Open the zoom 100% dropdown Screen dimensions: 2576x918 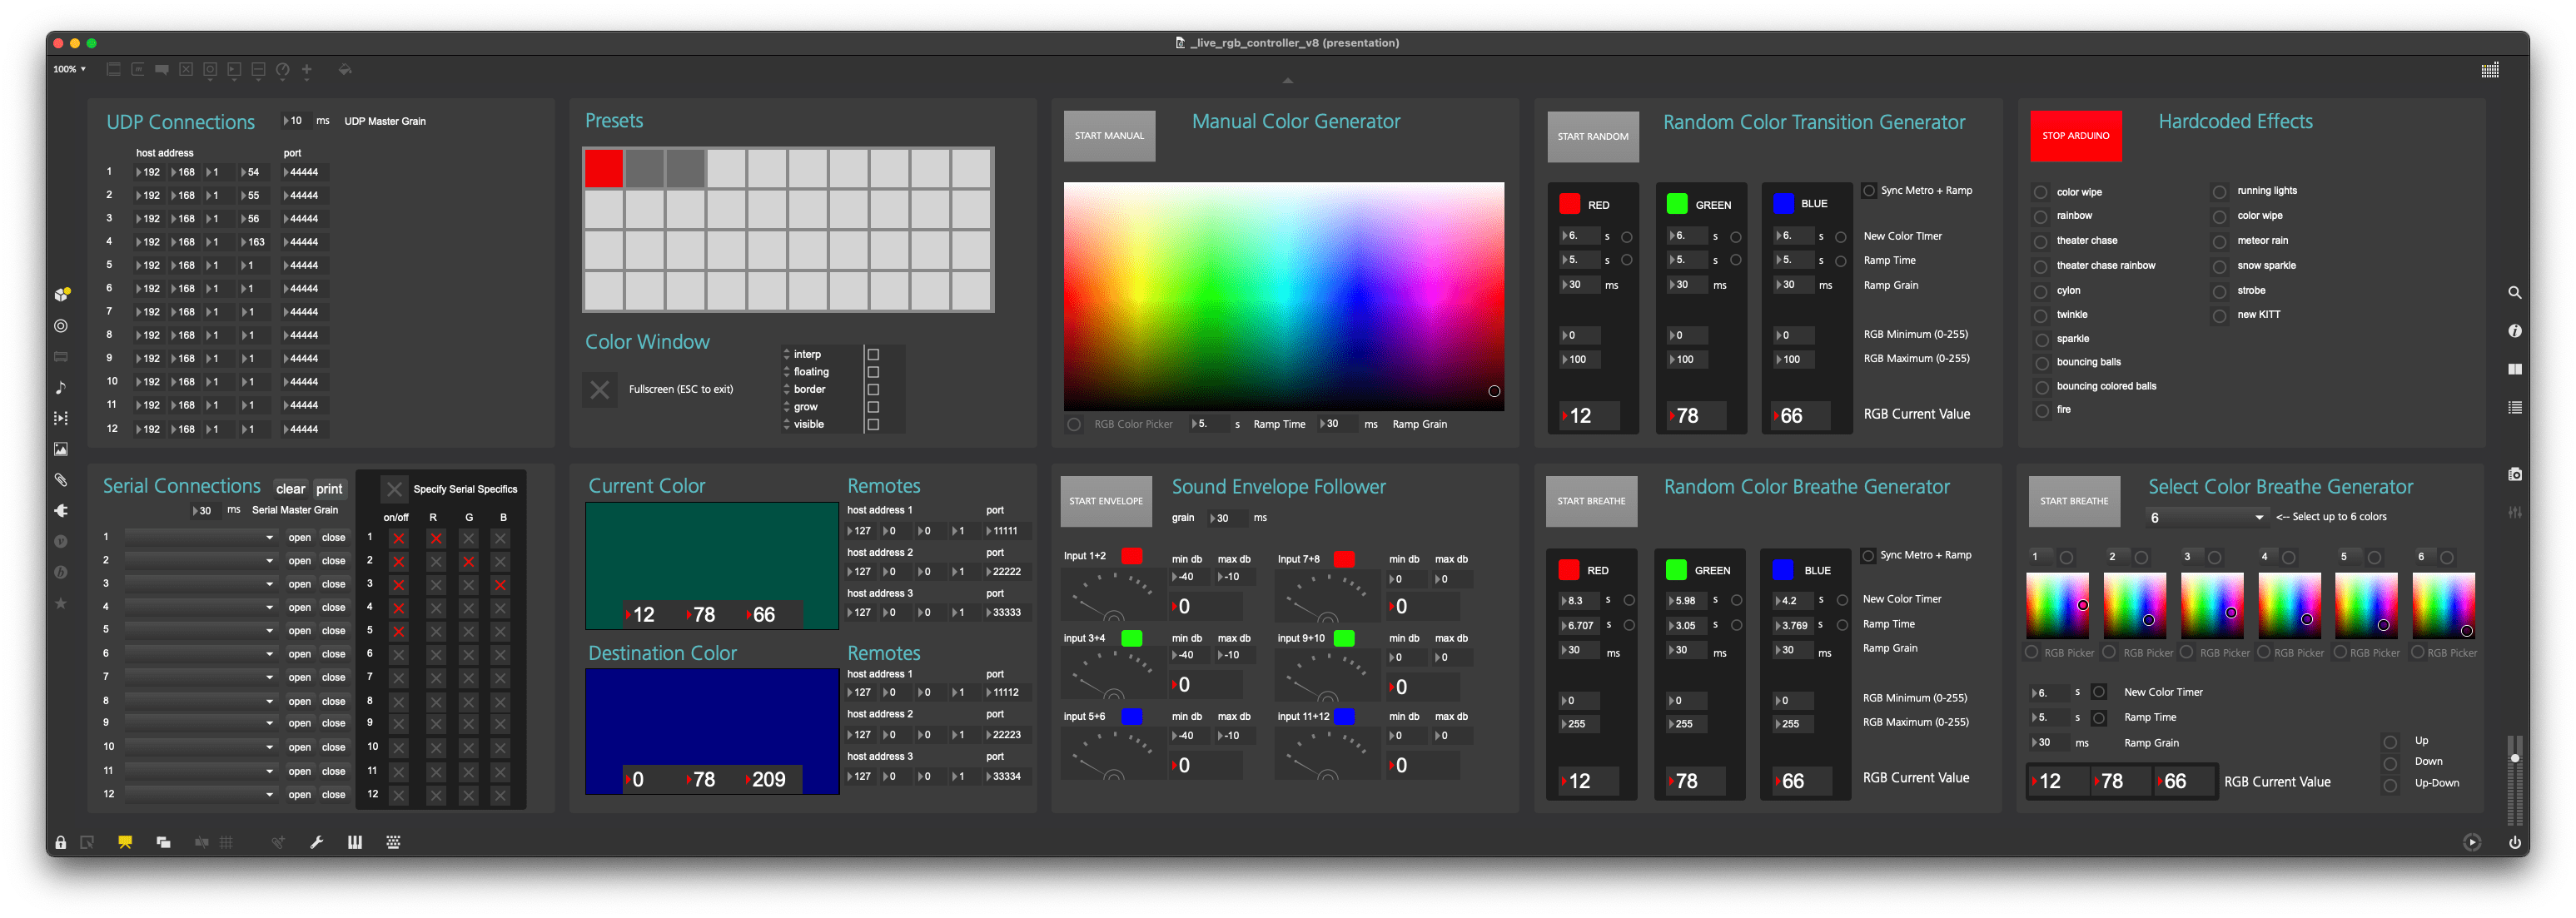pyautogui.click(x=70, y=69)
